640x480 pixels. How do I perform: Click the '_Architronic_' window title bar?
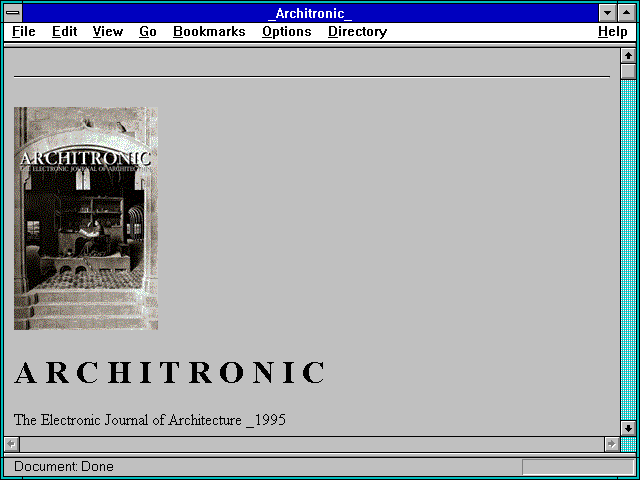310,13
